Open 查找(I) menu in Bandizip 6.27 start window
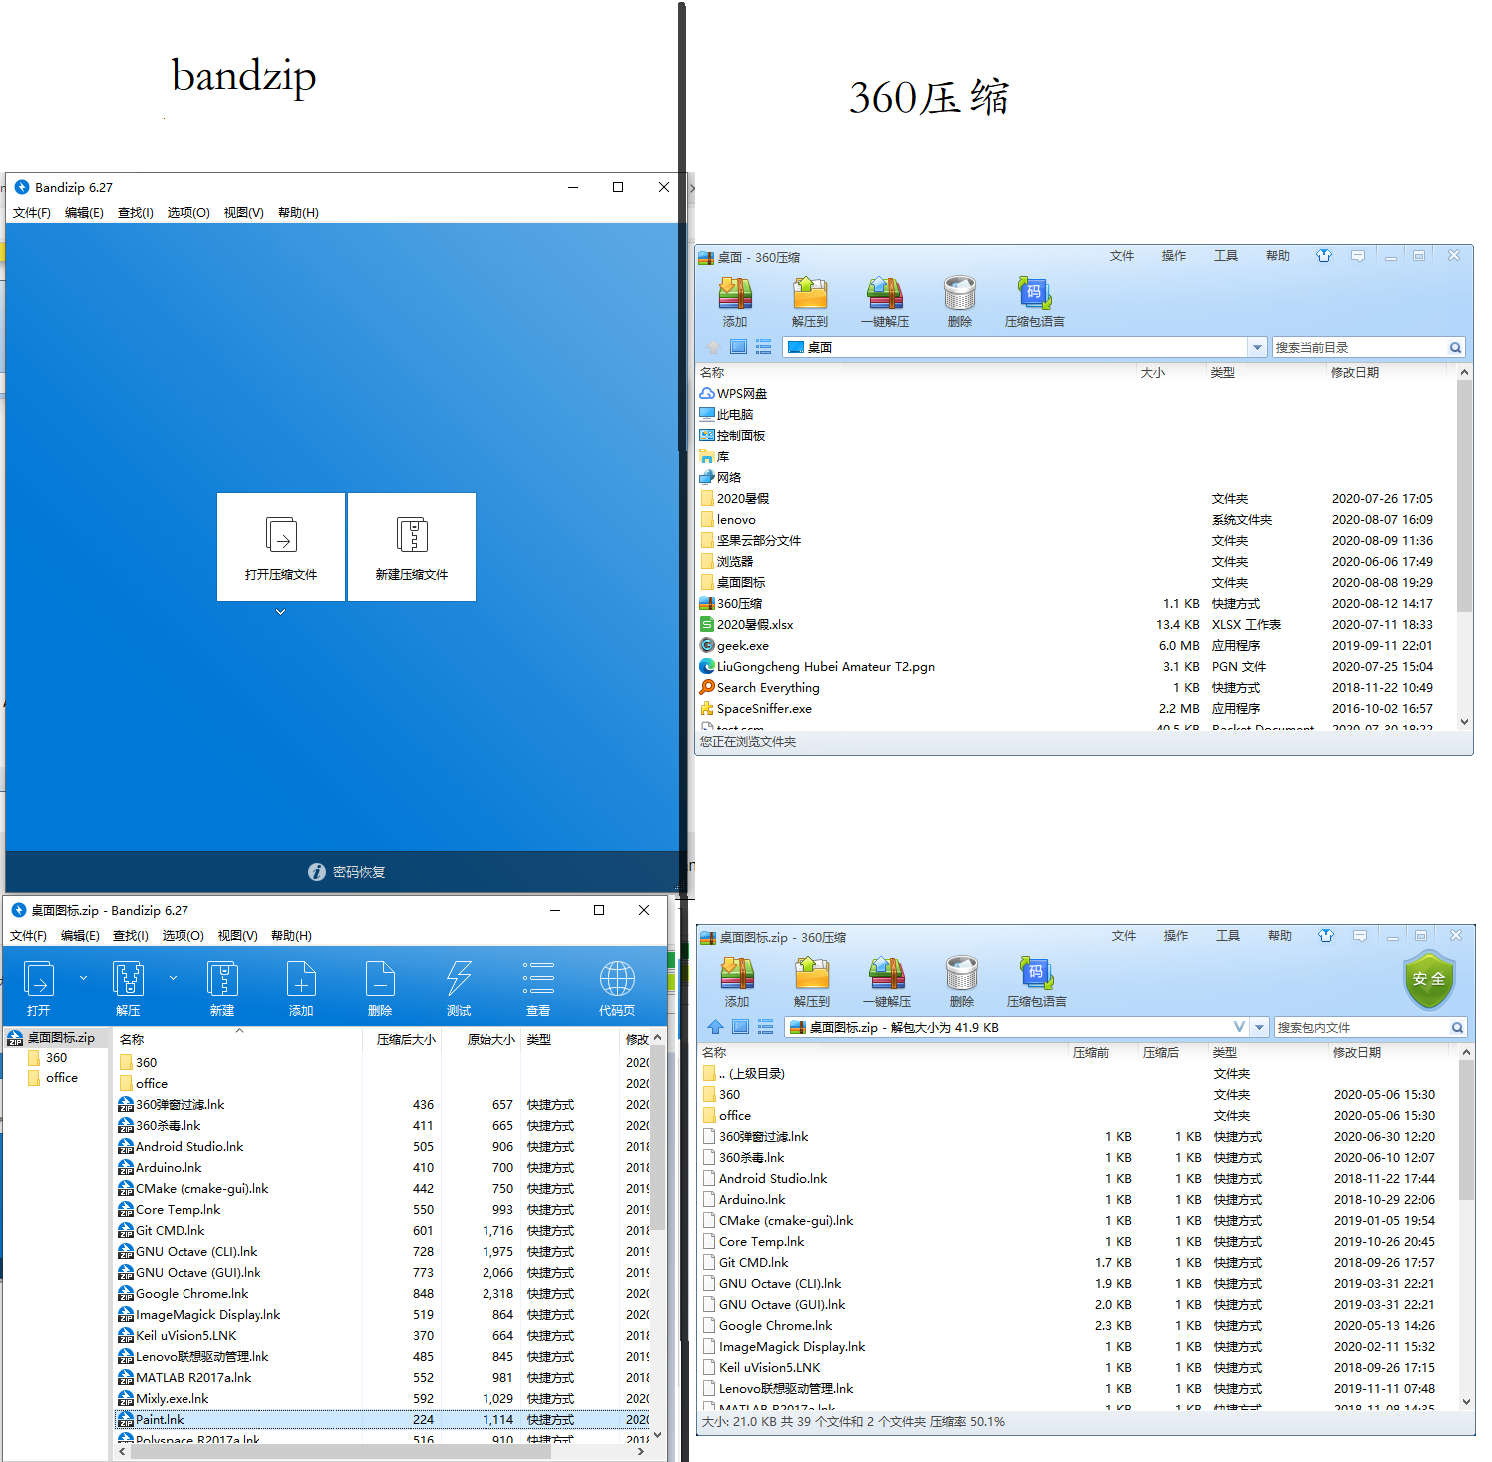The width and height of the screenshot is (1492, 1462). click(135, 212)
